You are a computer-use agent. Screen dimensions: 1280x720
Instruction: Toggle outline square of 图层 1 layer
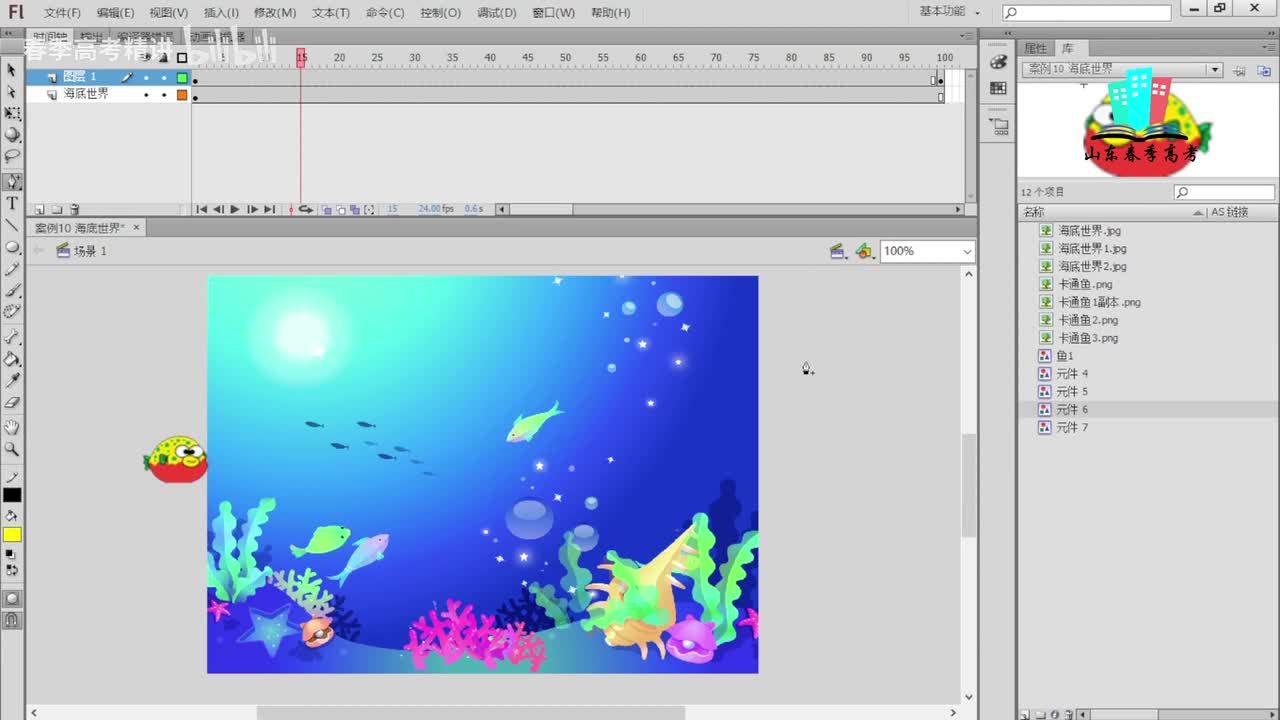(x=182, y=77)
